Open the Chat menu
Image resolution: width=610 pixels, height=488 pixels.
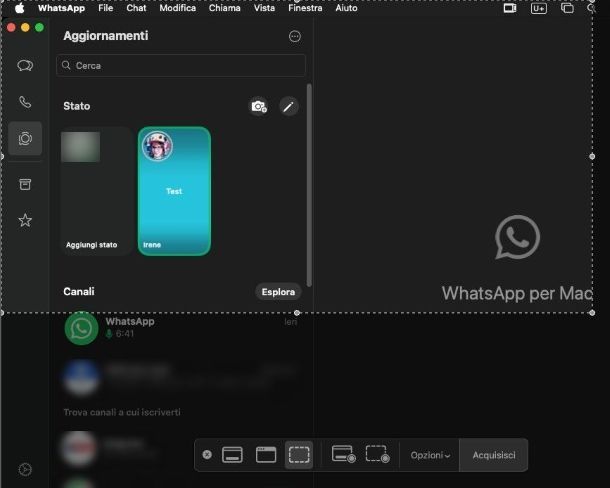136,8
